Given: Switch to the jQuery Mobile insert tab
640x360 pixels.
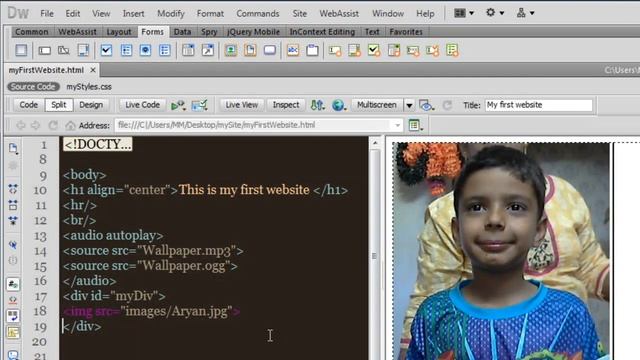Looking at the screenshot, I should click(253, 32).
